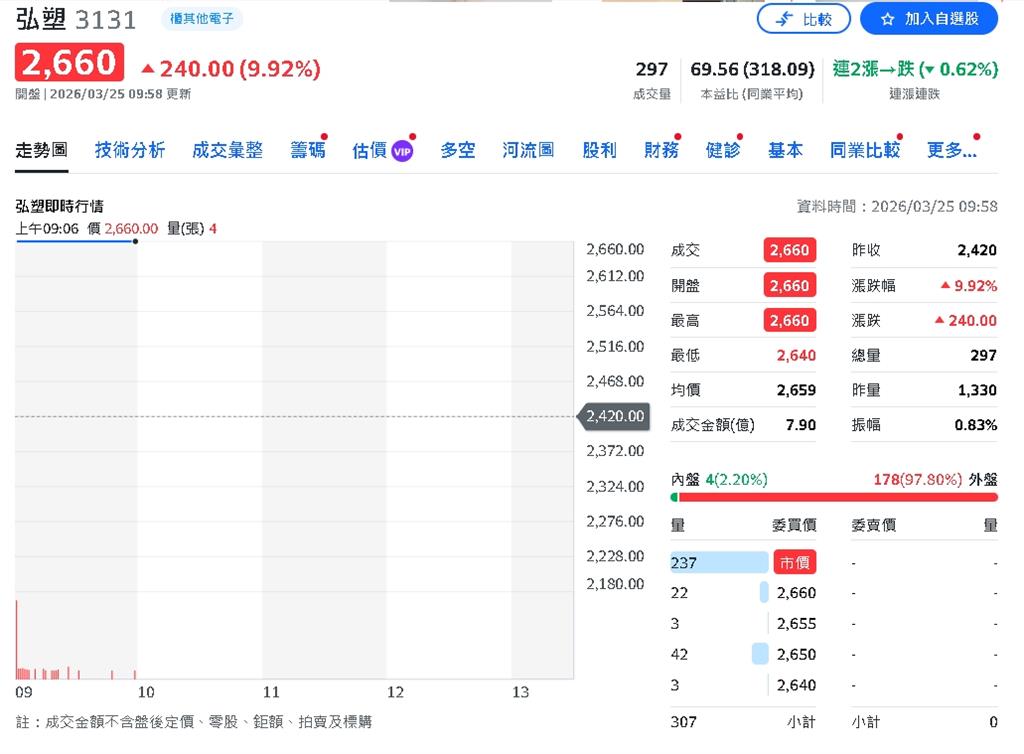
Task: Click the 比較 comparison button
Action: (x=804, y=18)
